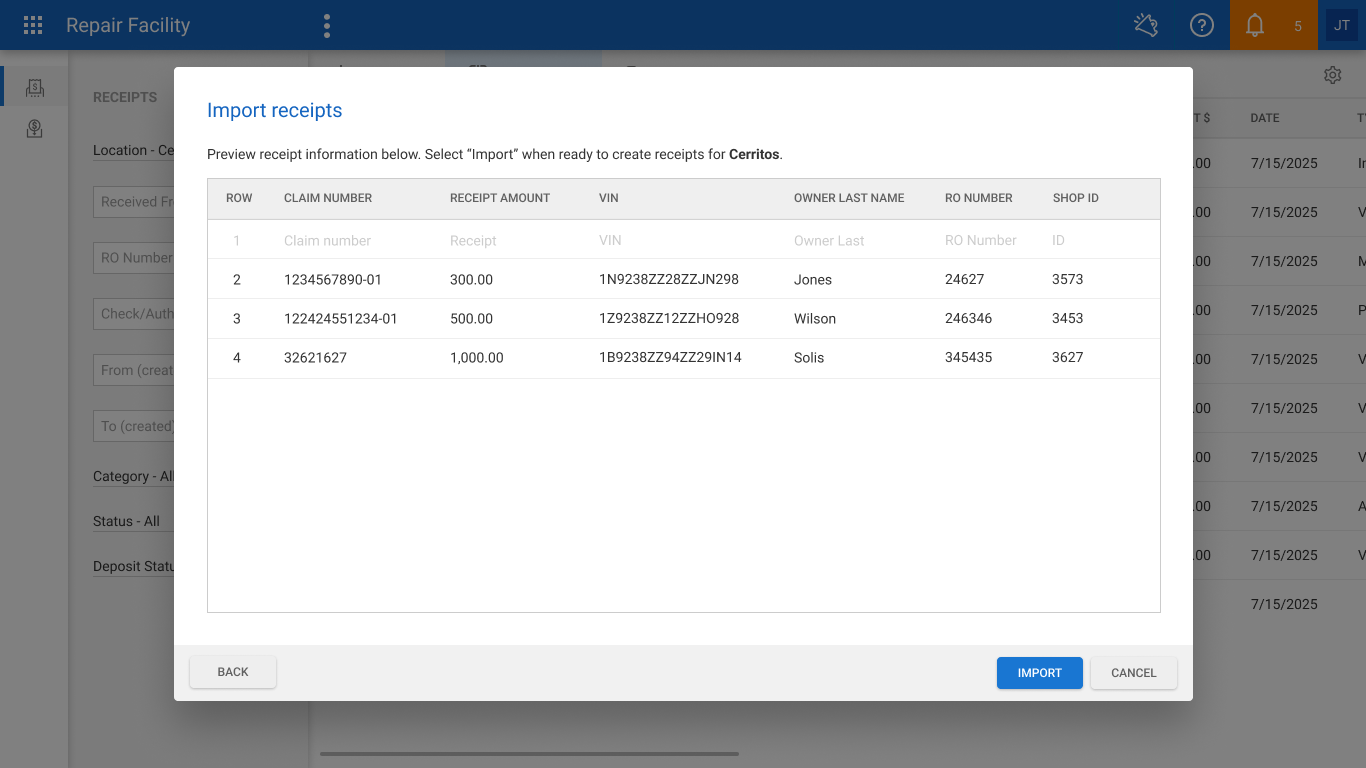Click owner last name Jones
This screenshot has height=768, width=1366.
(813, 279)
